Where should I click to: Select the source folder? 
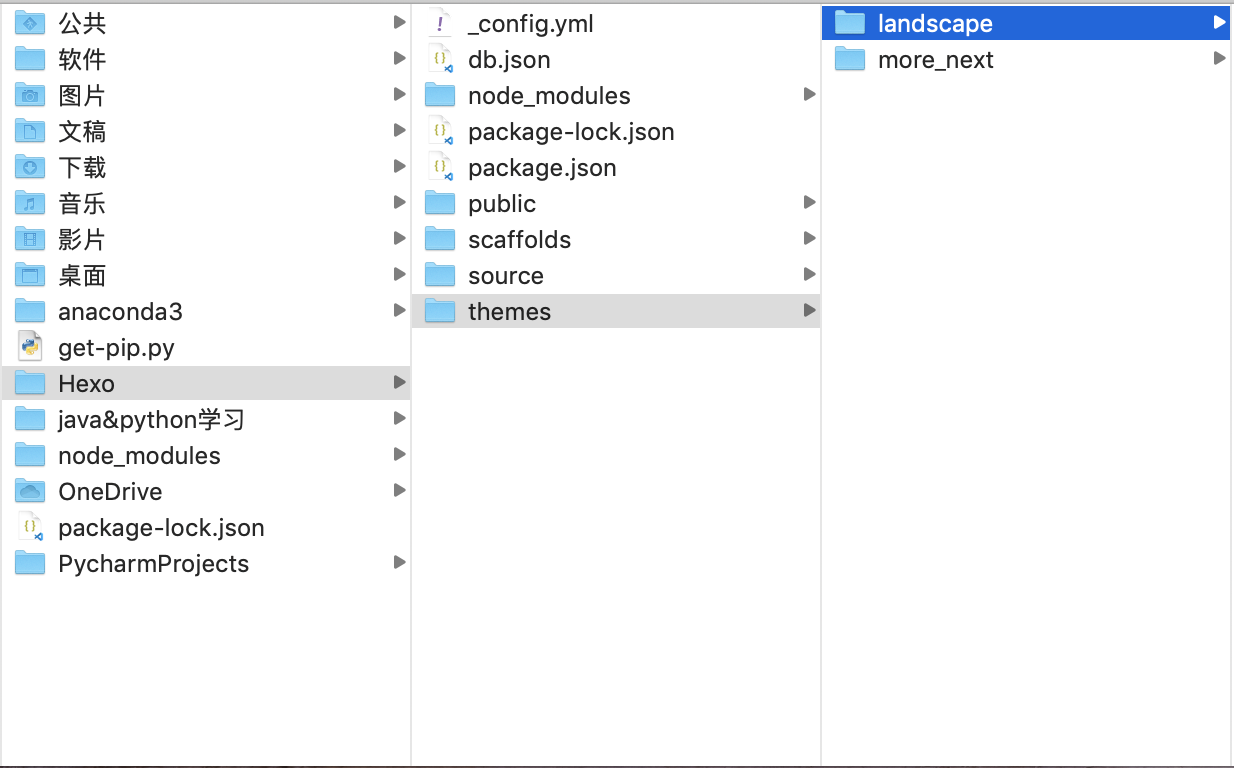click(x=505, y=275)
